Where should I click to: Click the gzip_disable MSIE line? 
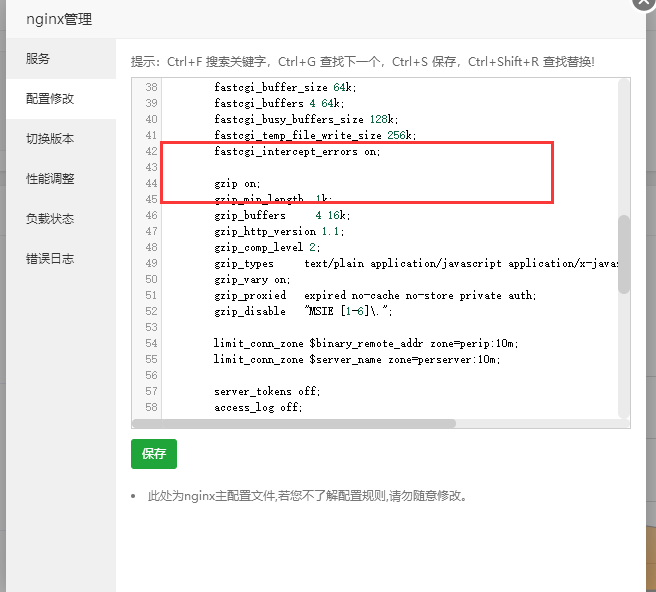tap(303, 311)
